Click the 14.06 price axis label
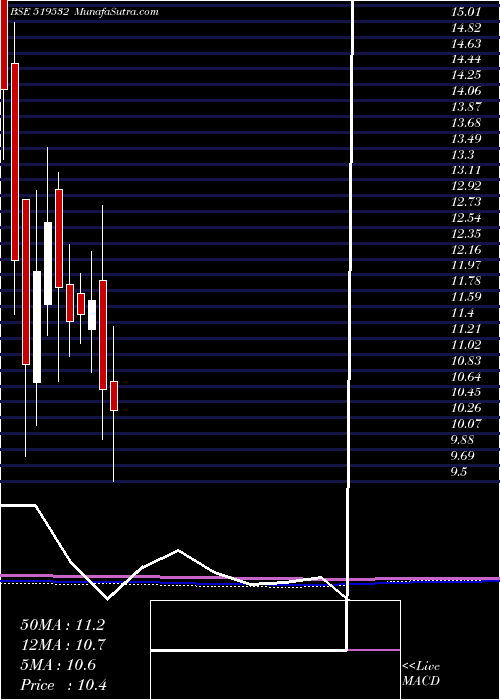Viewport: 500px width, 700px height. (x=466, y=92)
